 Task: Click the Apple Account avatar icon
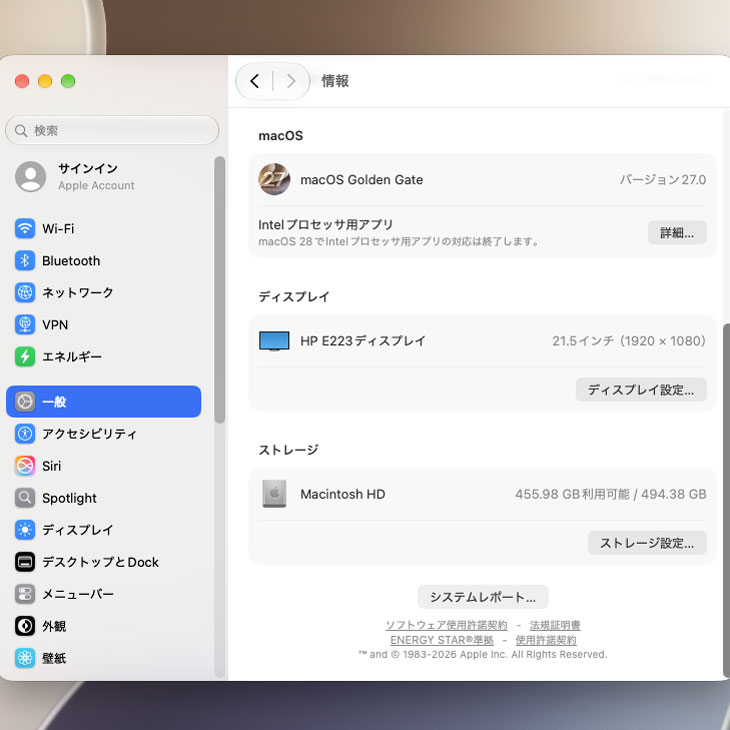click(30, 176)
